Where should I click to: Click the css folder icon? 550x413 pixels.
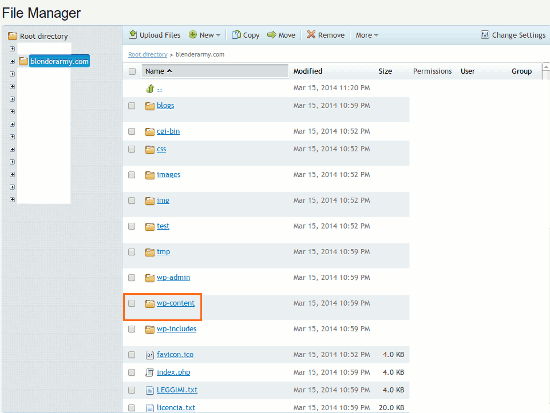150,149
